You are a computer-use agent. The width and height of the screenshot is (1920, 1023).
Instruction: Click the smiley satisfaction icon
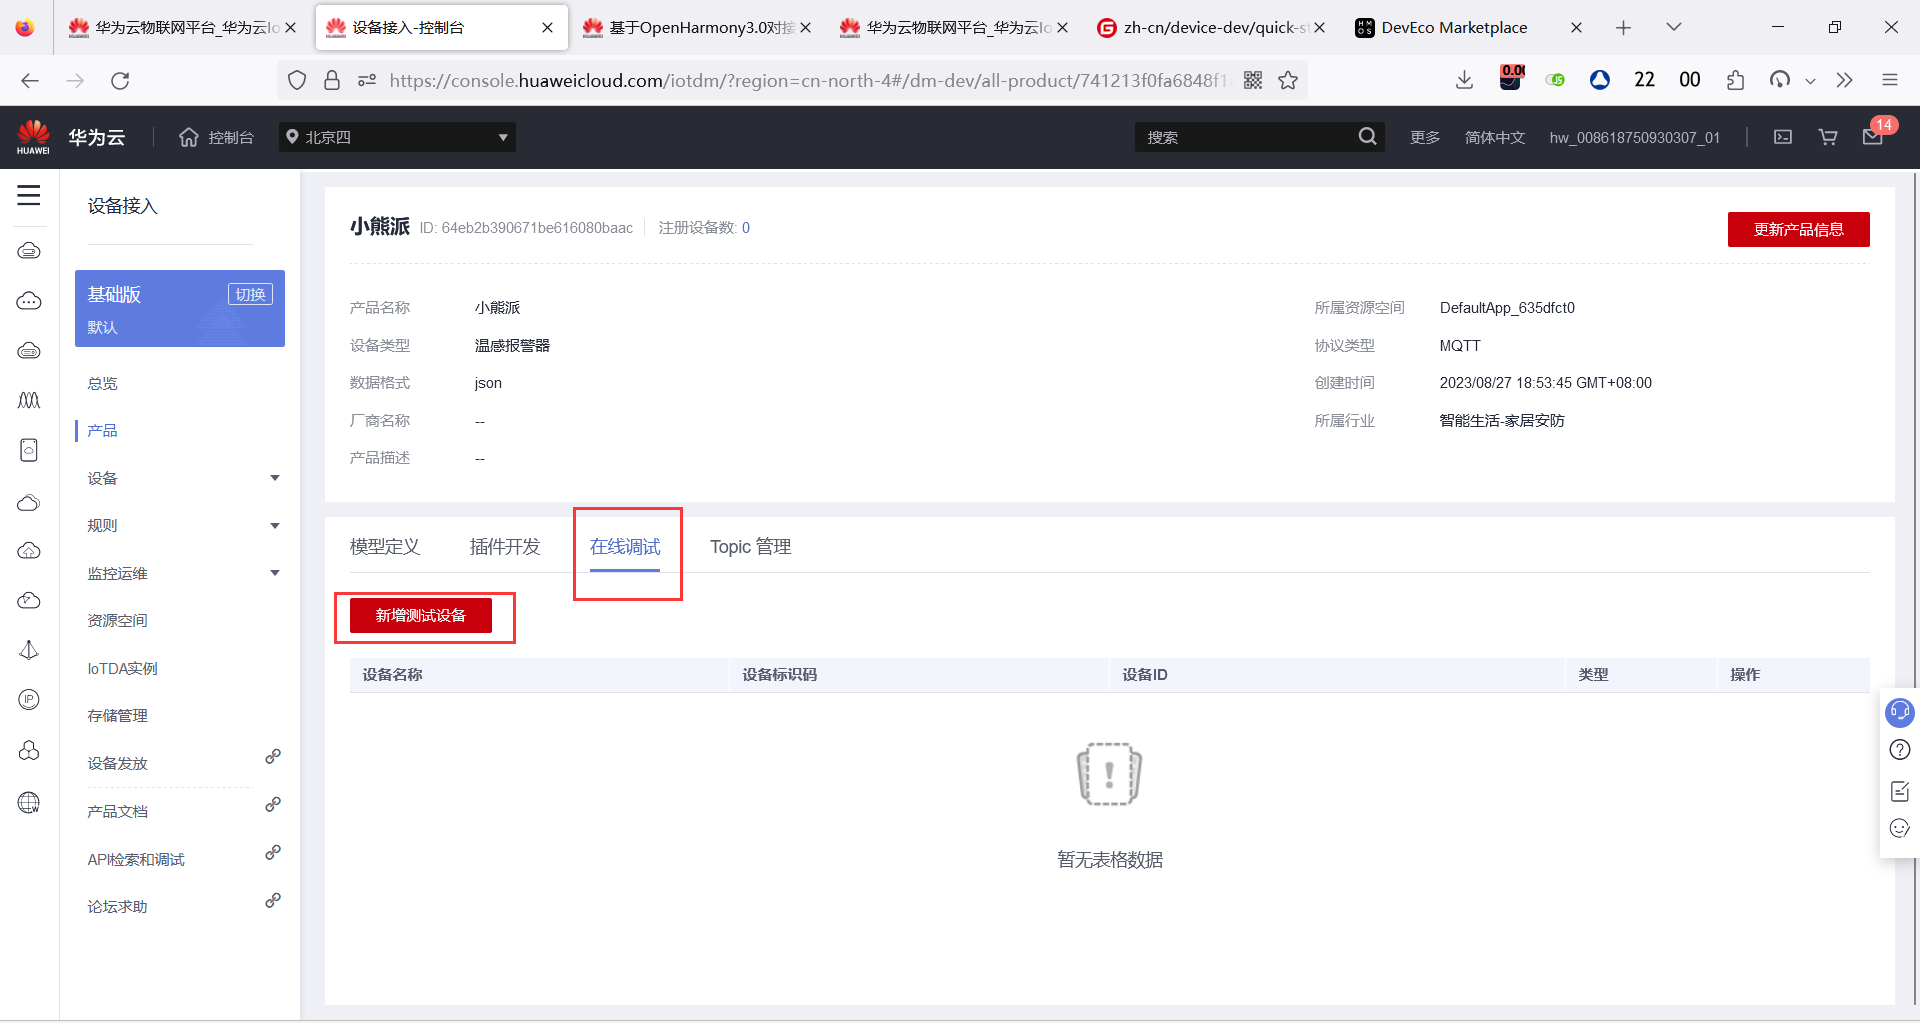[x=1899, y=828]
